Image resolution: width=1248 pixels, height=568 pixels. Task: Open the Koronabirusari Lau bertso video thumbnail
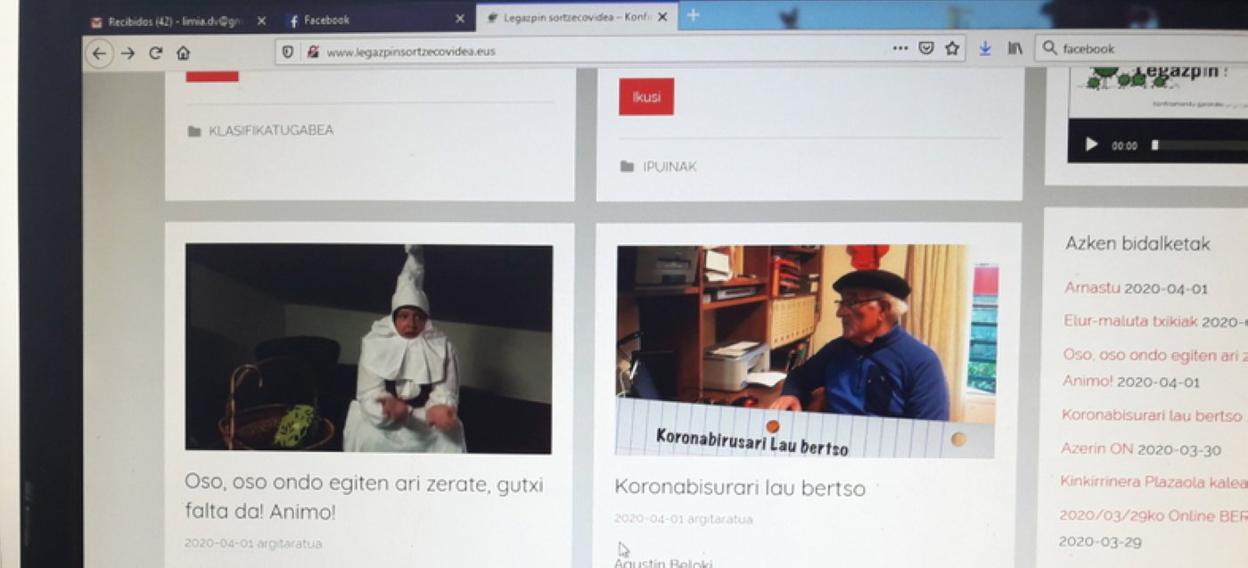(x=805, y=350)
